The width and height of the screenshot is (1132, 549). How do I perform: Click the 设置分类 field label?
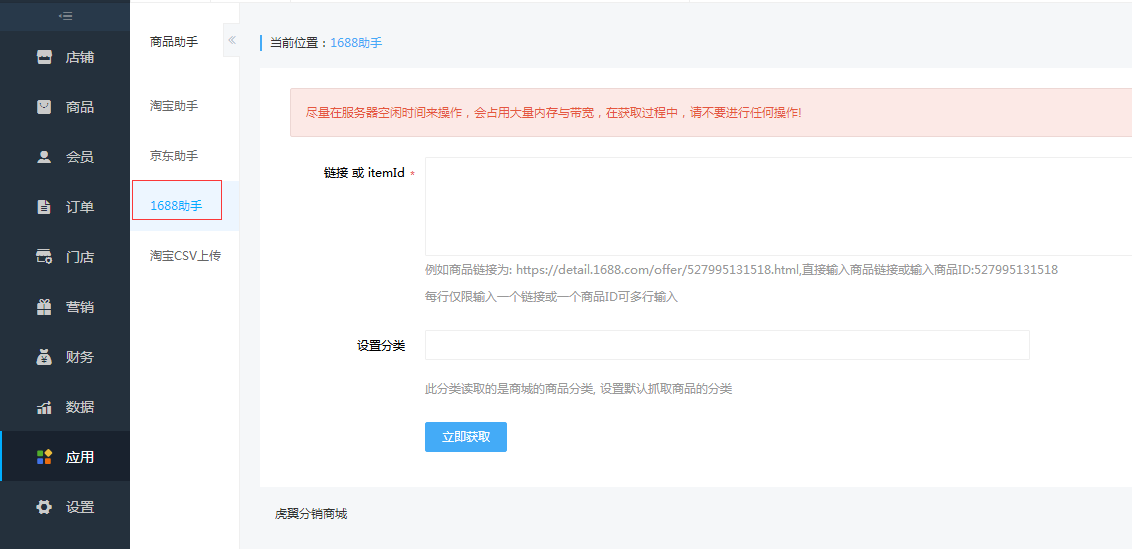click(381, 345)
